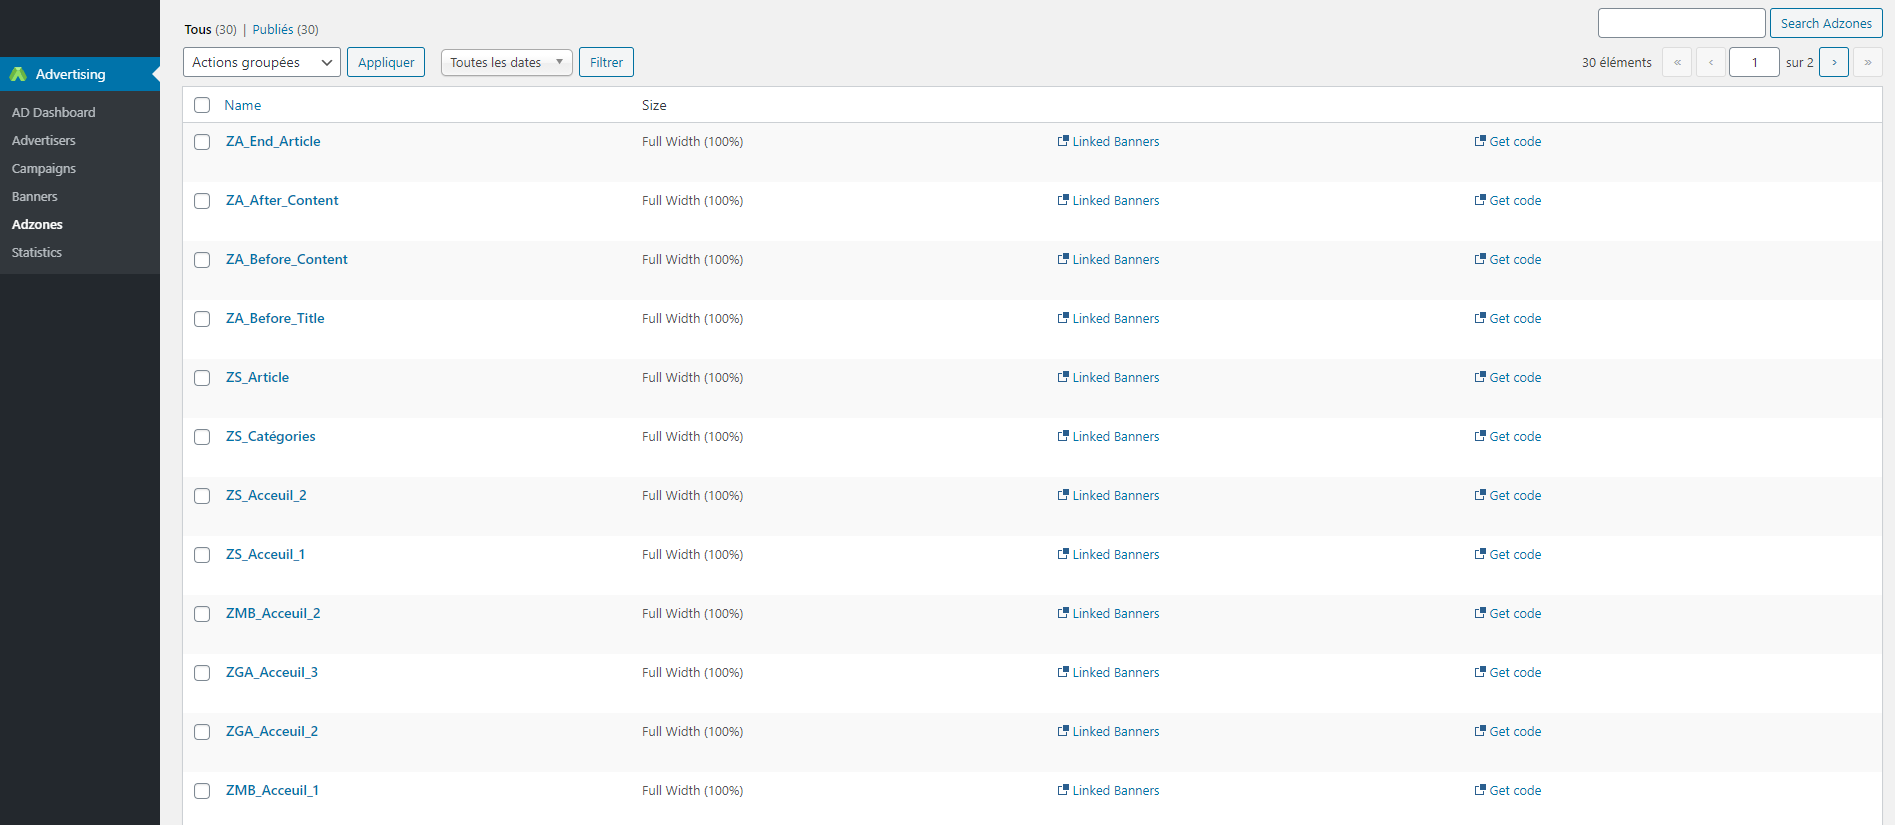The width and height of the screenshot is (1895, 825).
Task: Click the Linked Banners icon for ZGA_Acceuil_2
Action: click(x=1063, y=731)
